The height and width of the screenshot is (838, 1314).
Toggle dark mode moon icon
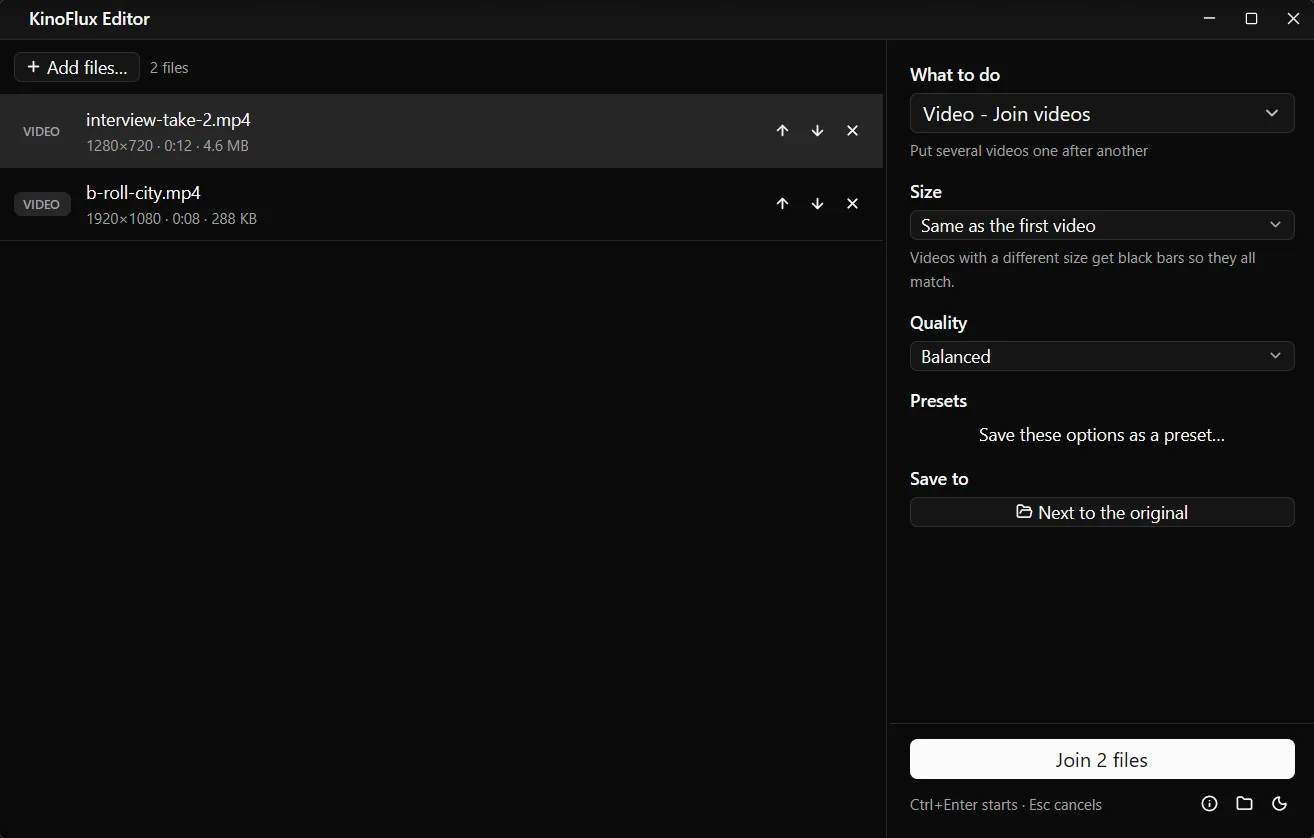click(x=1279, y=803)
